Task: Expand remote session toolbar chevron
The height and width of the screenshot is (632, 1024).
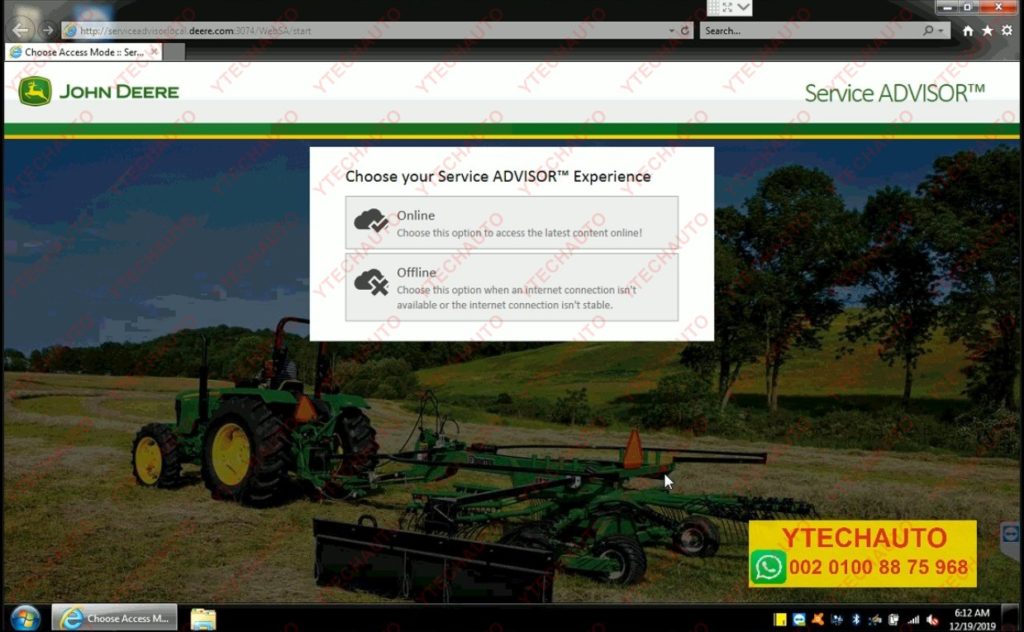Action: [743, 7]
